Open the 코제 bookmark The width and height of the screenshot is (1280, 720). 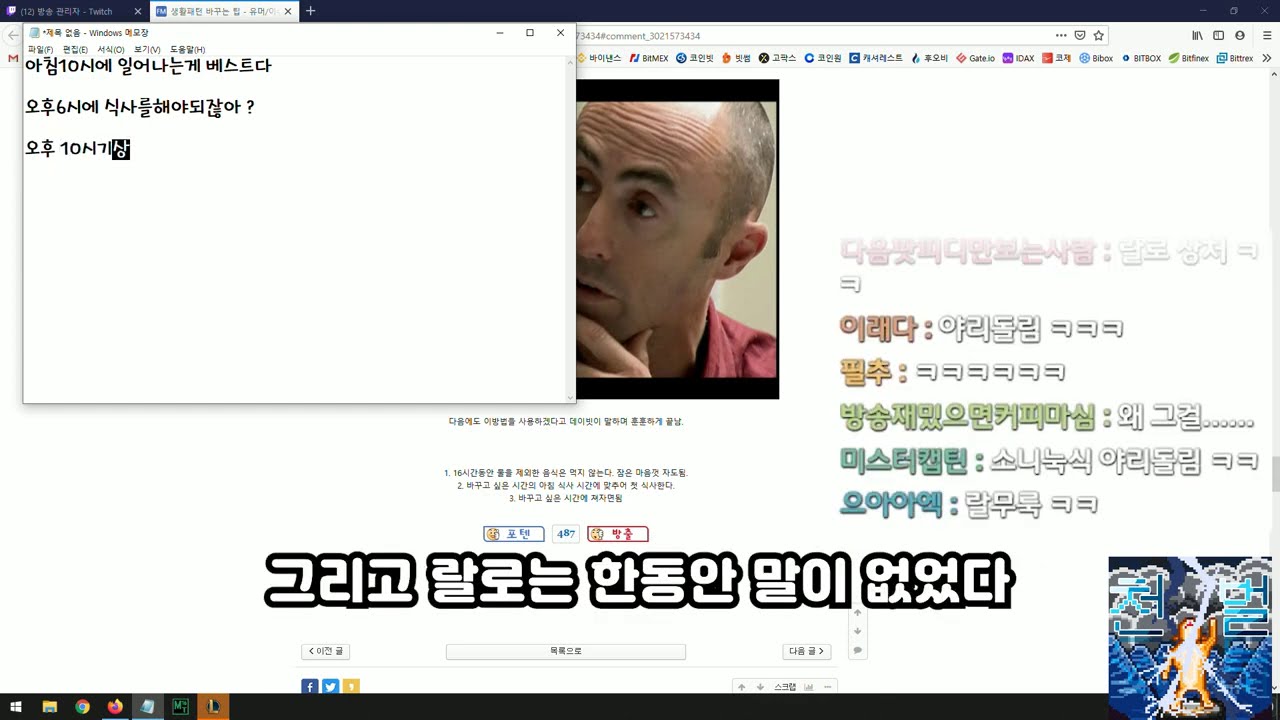coord(1056,58)
